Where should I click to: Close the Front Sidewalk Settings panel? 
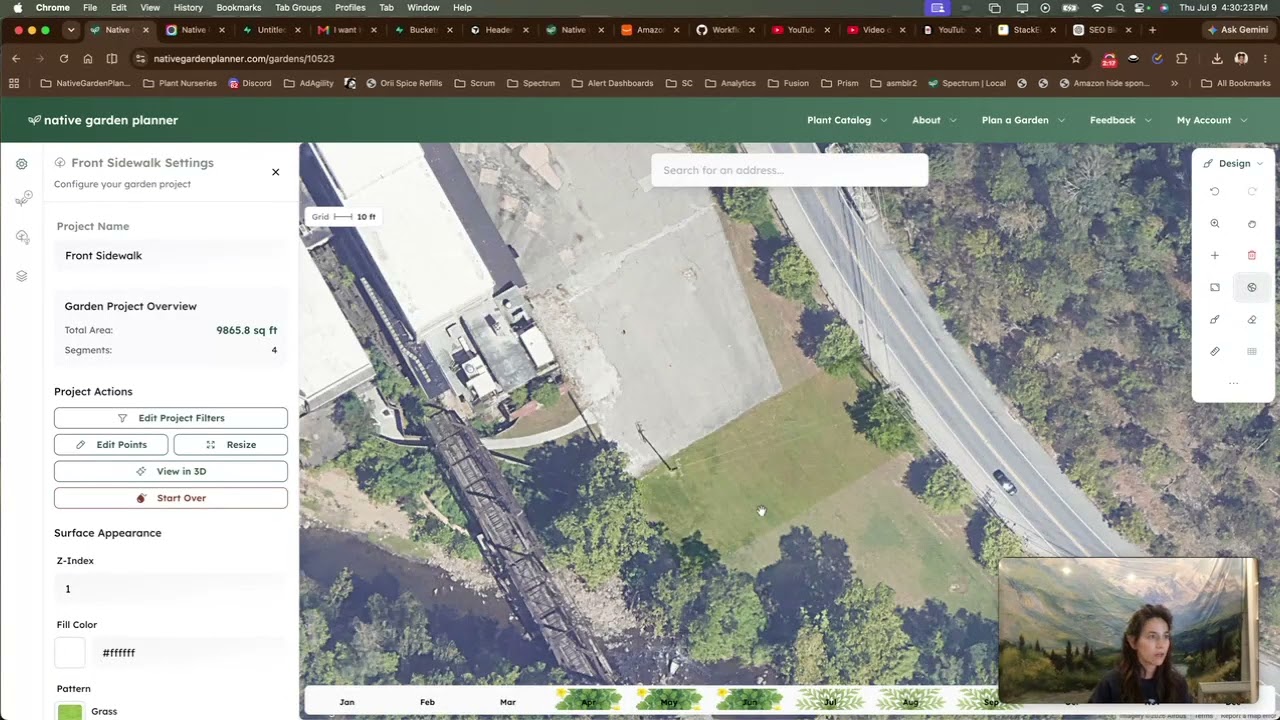(x=276, y=172)
